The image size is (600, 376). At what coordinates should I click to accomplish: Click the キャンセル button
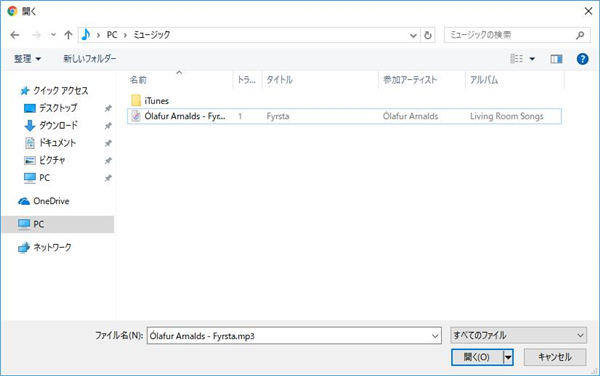pos(555,357)
